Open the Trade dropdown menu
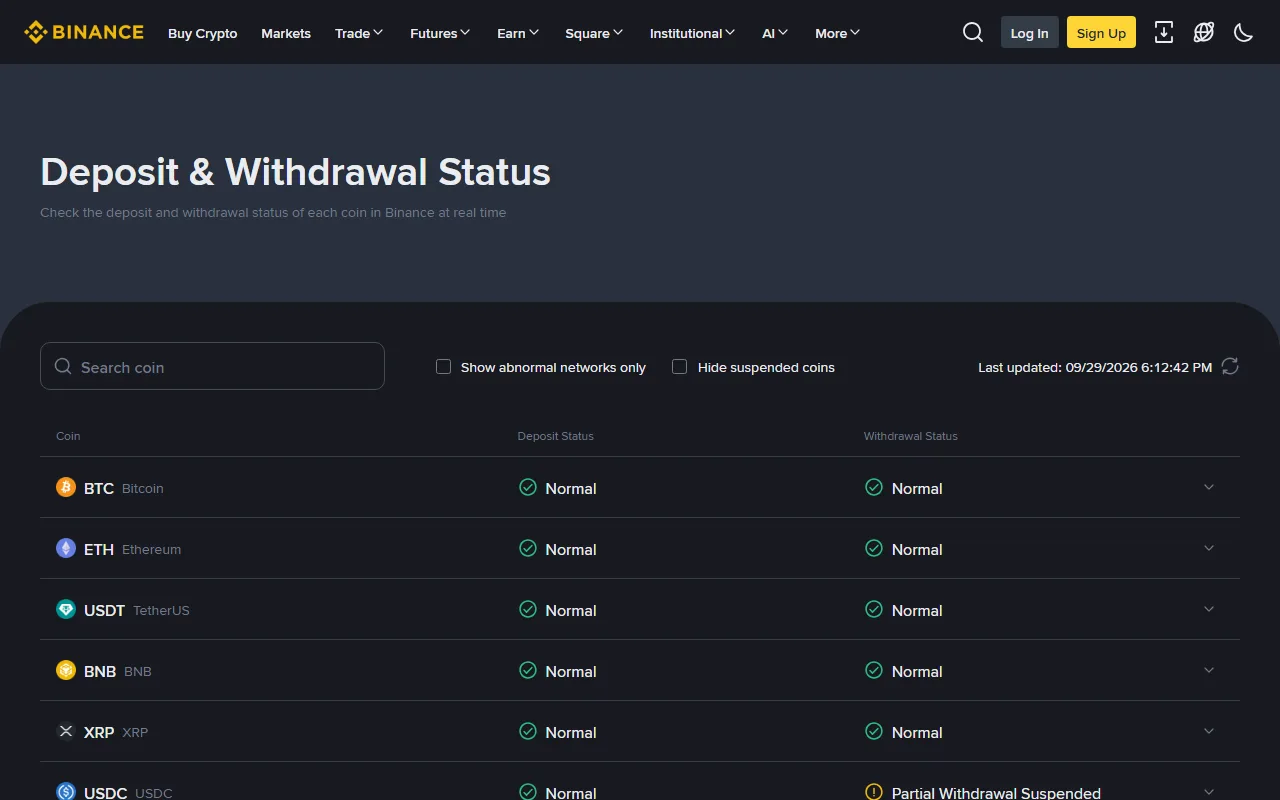Viewport: 1280px width, 800px height. (359, 33)
